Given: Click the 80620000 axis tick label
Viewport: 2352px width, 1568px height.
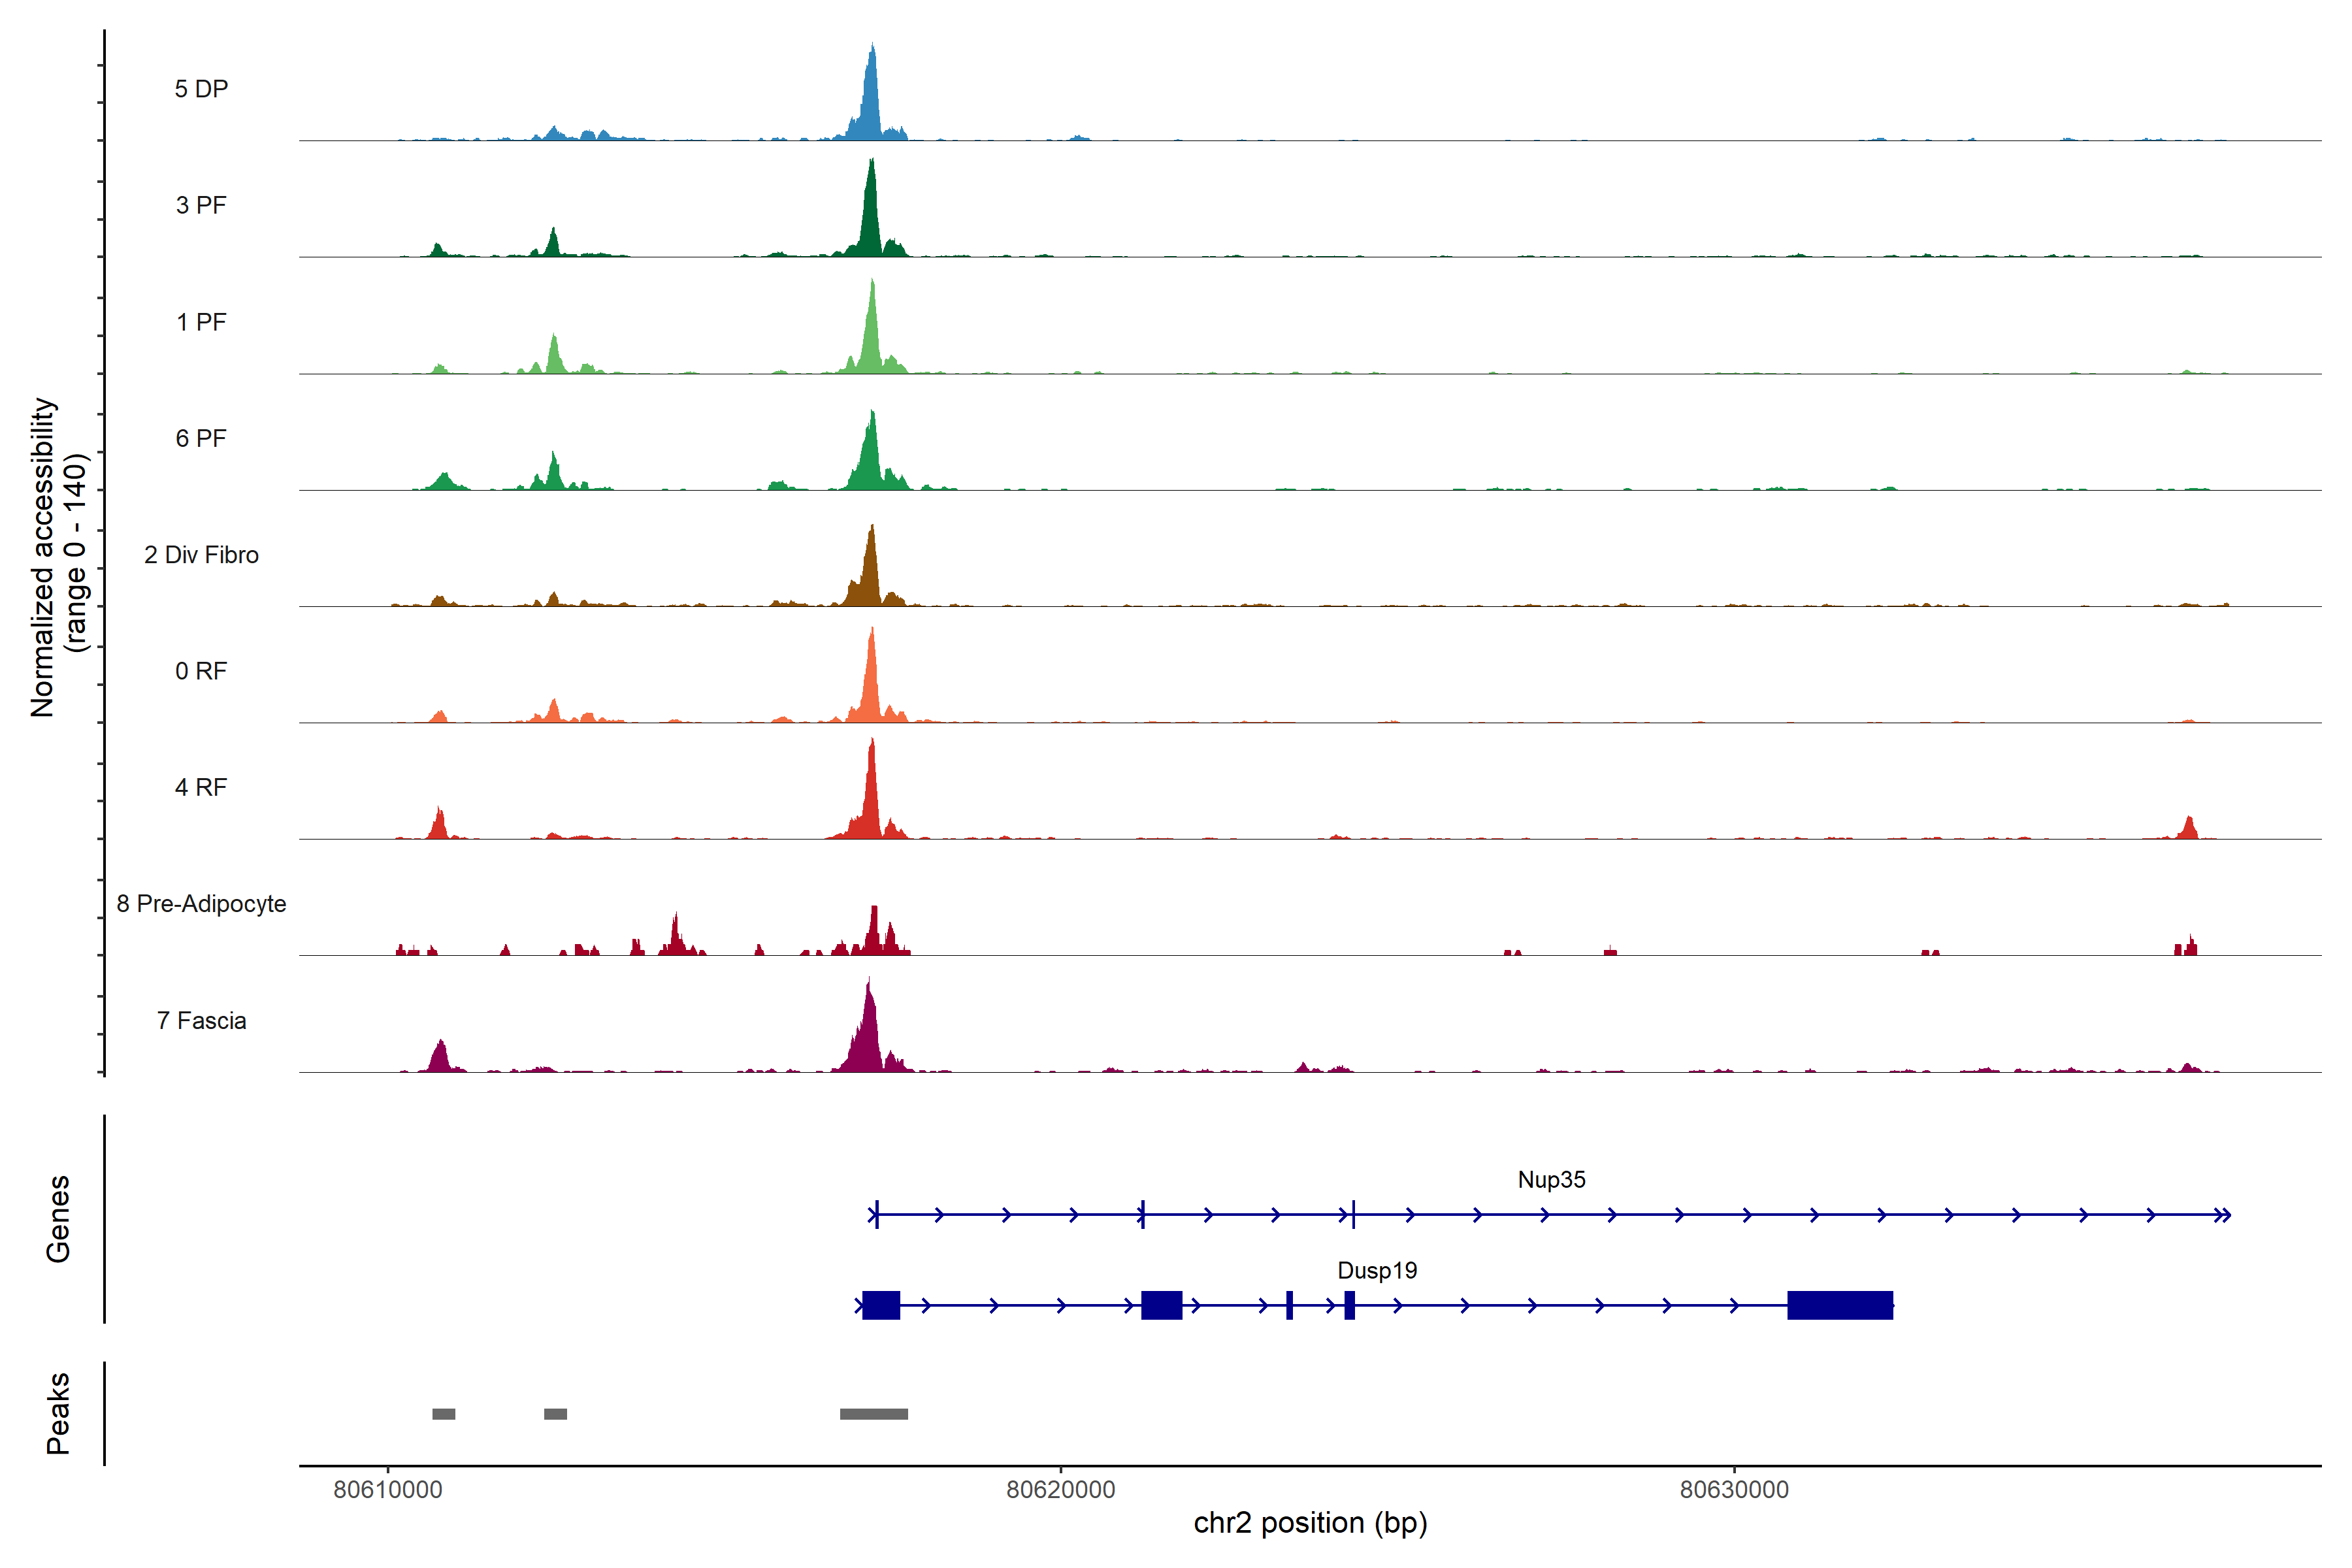Looking at the screenshot, I should (x=1060, y=1490).
